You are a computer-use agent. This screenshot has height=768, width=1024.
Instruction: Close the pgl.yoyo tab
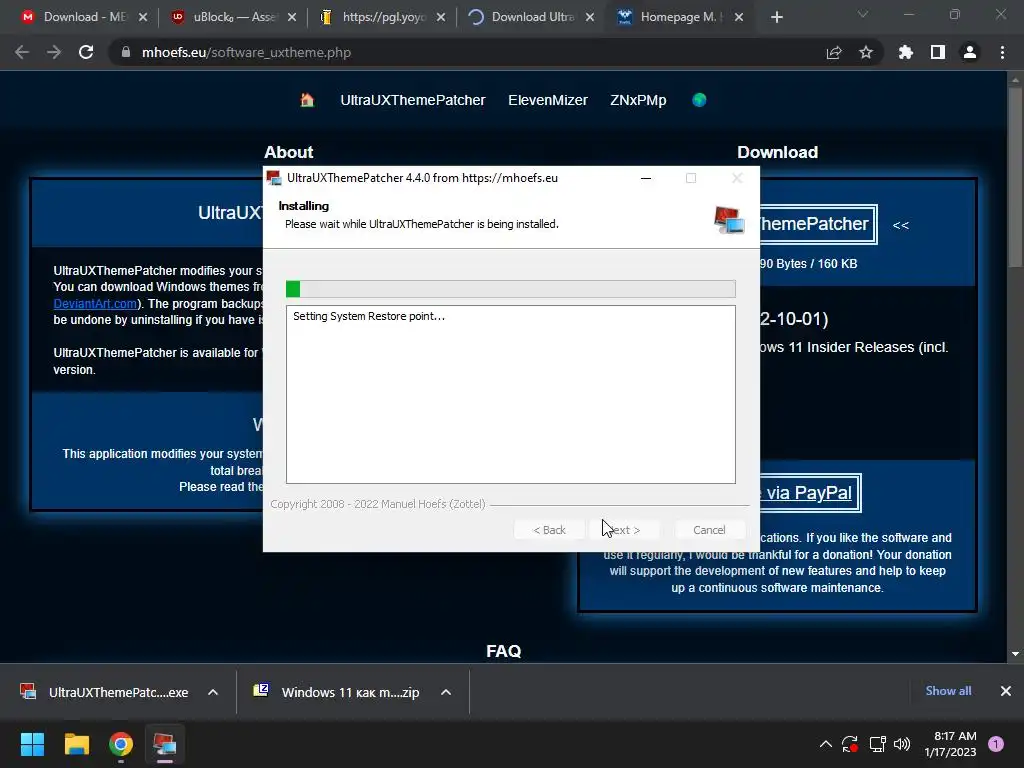coord(441,18)
